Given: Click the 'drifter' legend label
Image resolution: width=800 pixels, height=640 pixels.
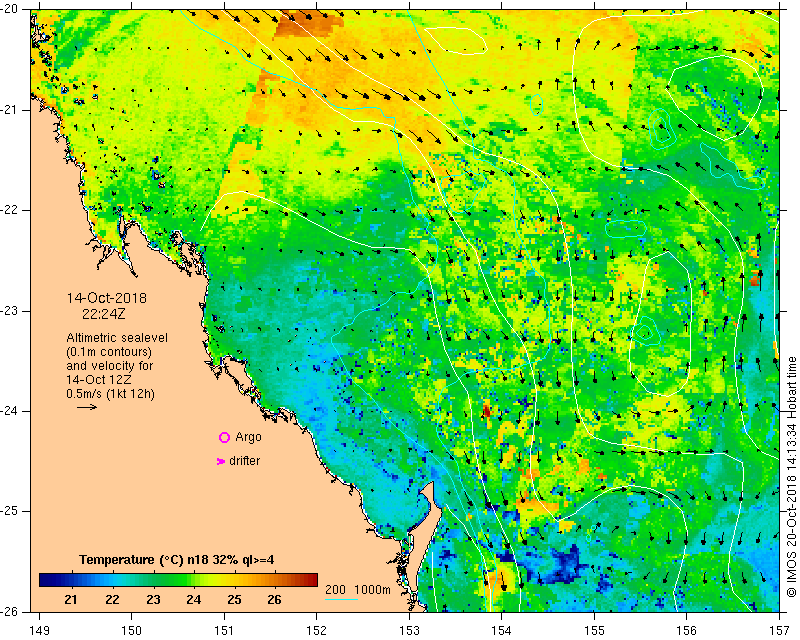Looking at the screenshot, I should click(244, 461).
